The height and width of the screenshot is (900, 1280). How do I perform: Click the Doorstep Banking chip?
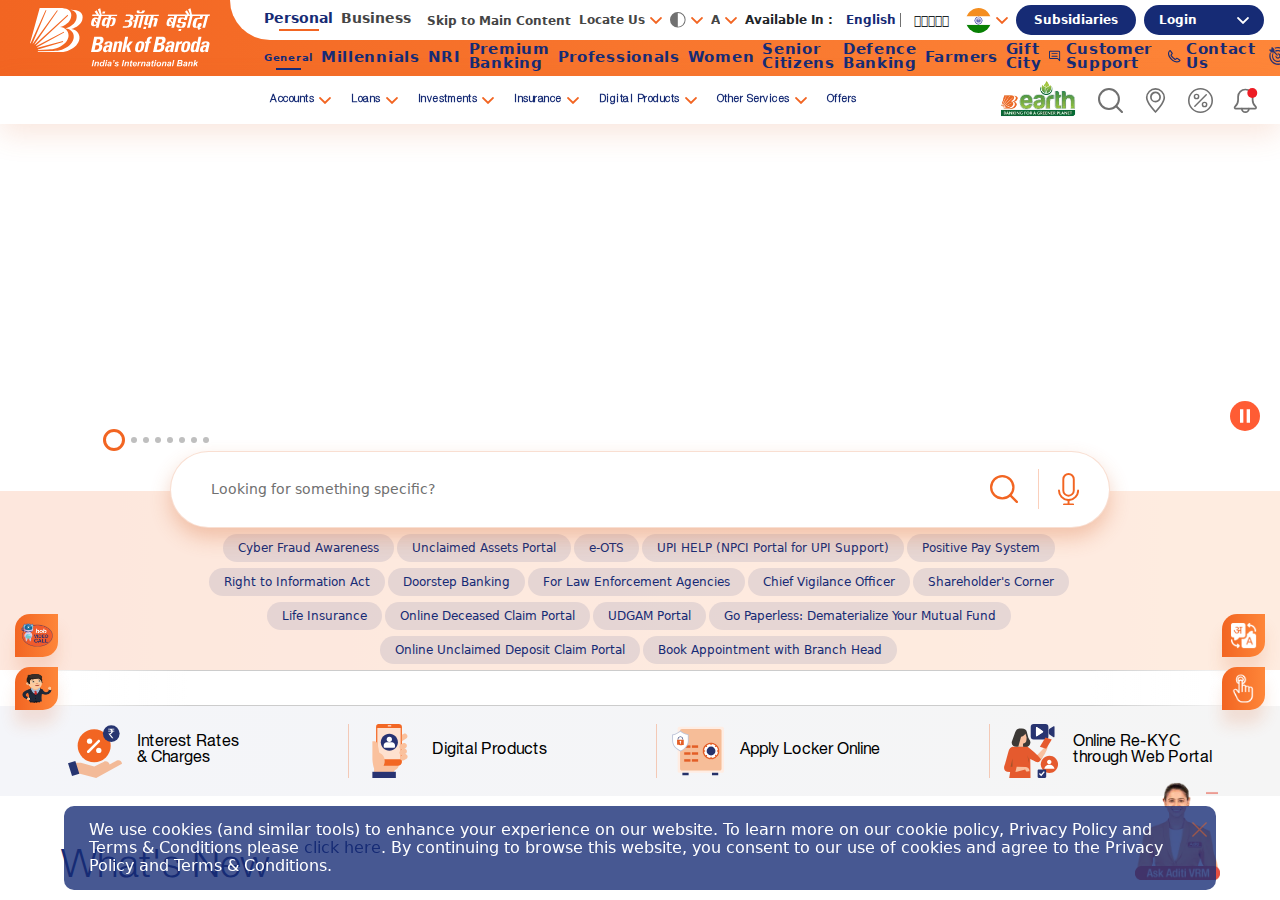click(456, 582)
